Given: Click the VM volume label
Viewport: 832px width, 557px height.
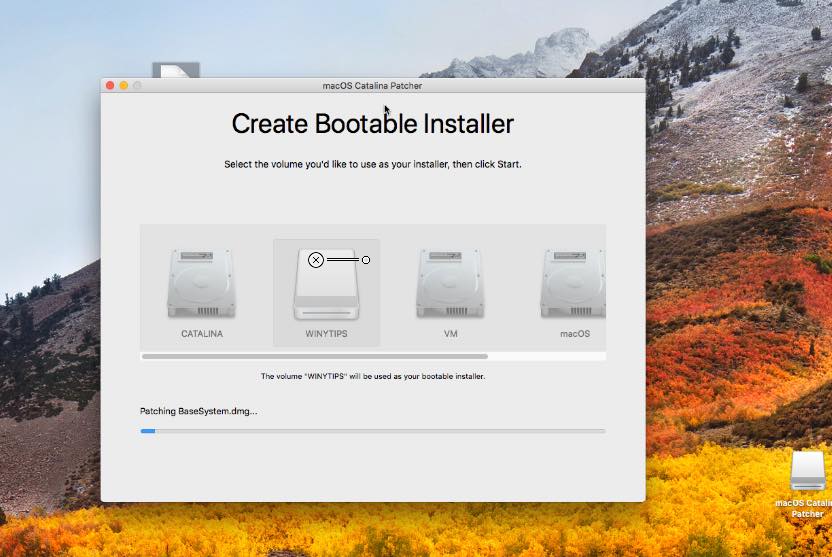Looking at the screenshot, I should [x=450, y=334].
